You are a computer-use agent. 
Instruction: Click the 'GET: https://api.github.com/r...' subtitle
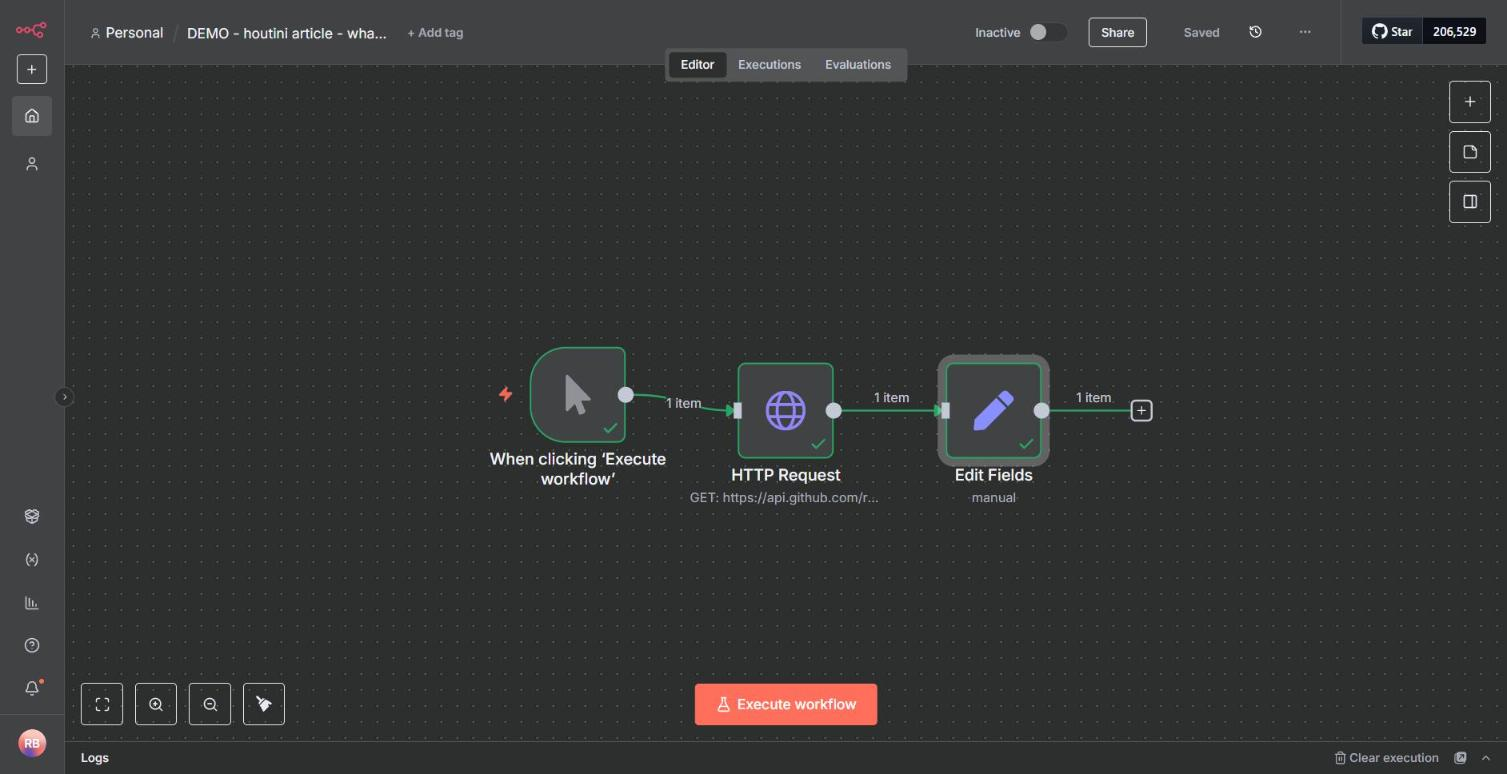tap(784, 497)
